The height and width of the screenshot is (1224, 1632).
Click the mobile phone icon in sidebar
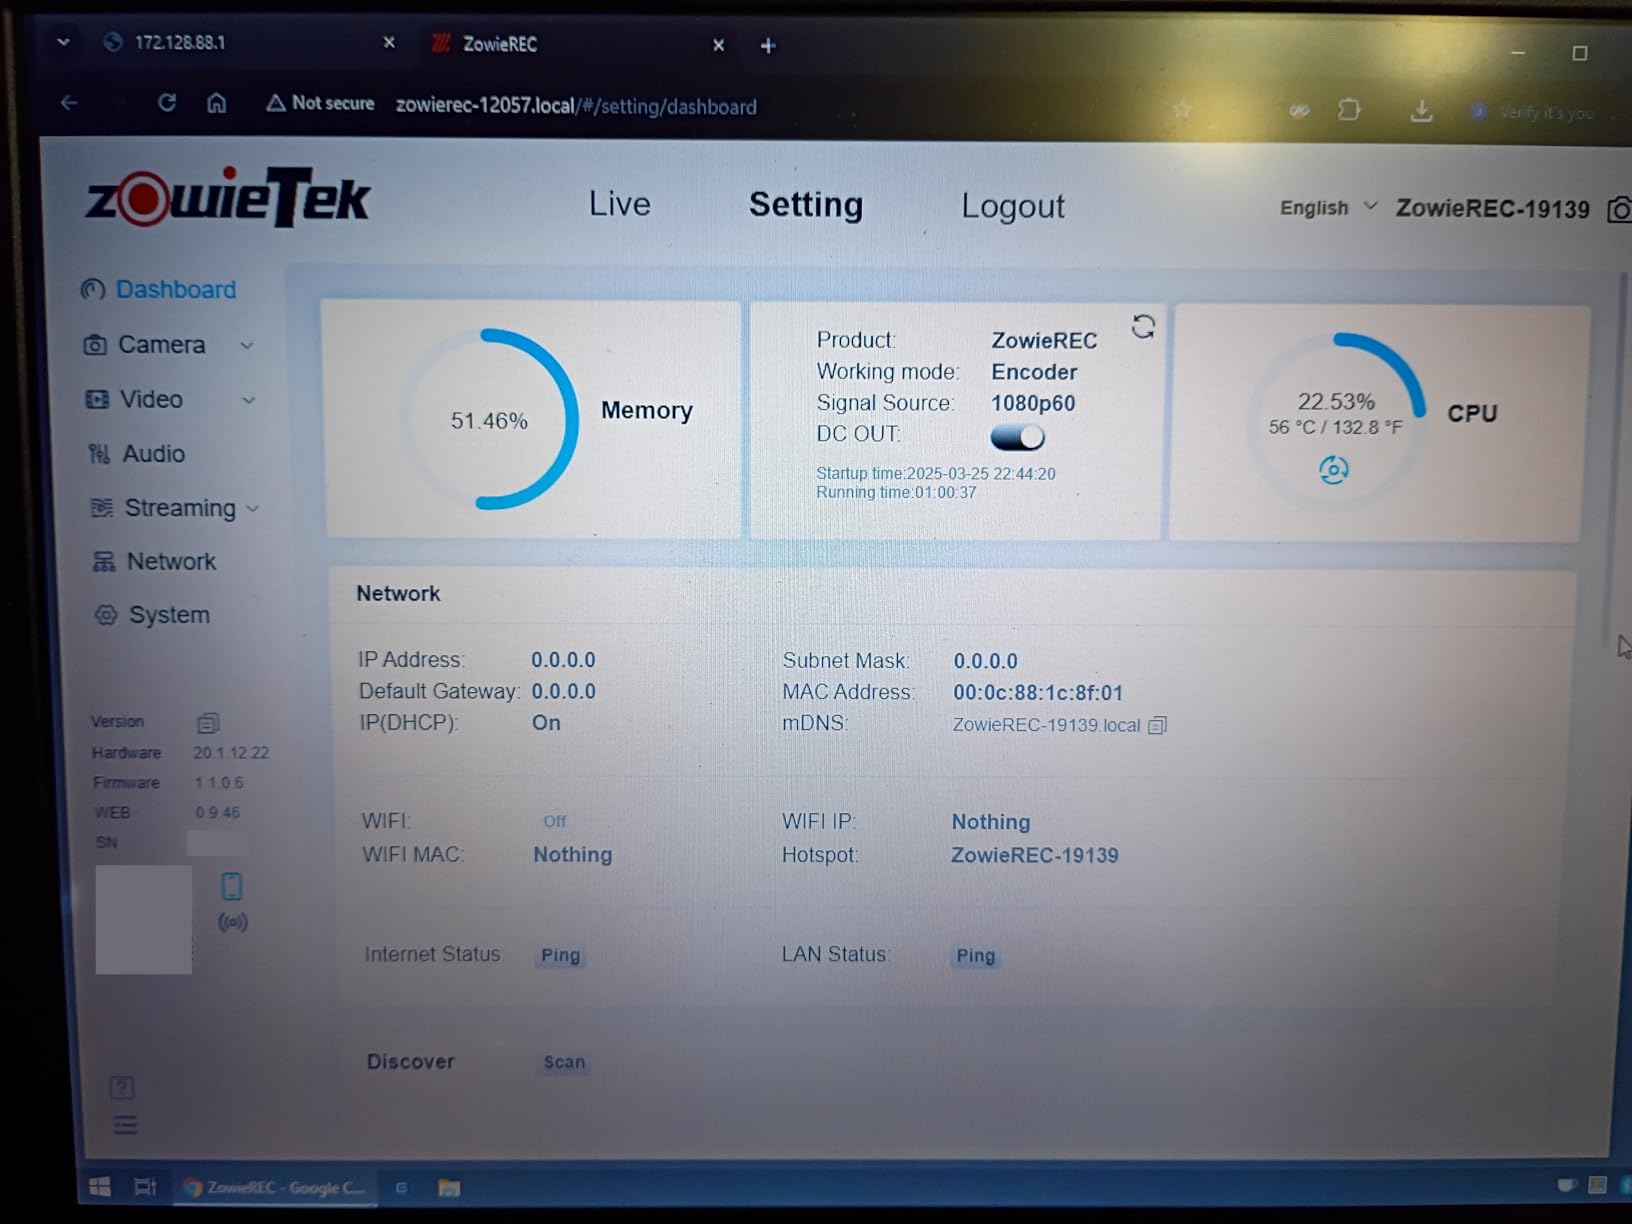pos(232,886)
